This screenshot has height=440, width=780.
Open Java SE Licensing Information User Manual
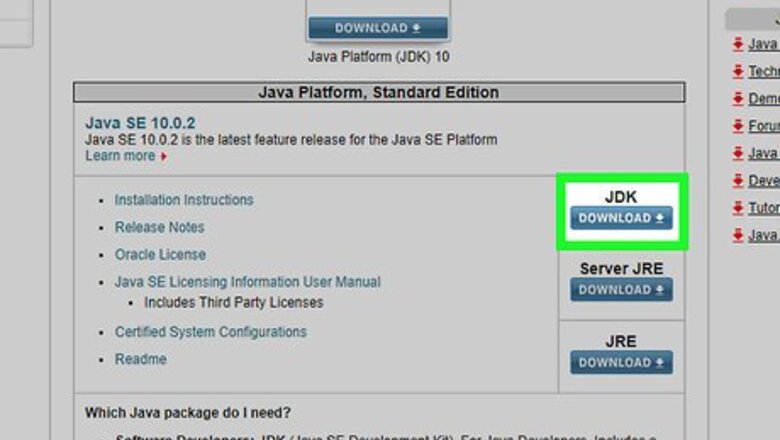tap(248, 282)
